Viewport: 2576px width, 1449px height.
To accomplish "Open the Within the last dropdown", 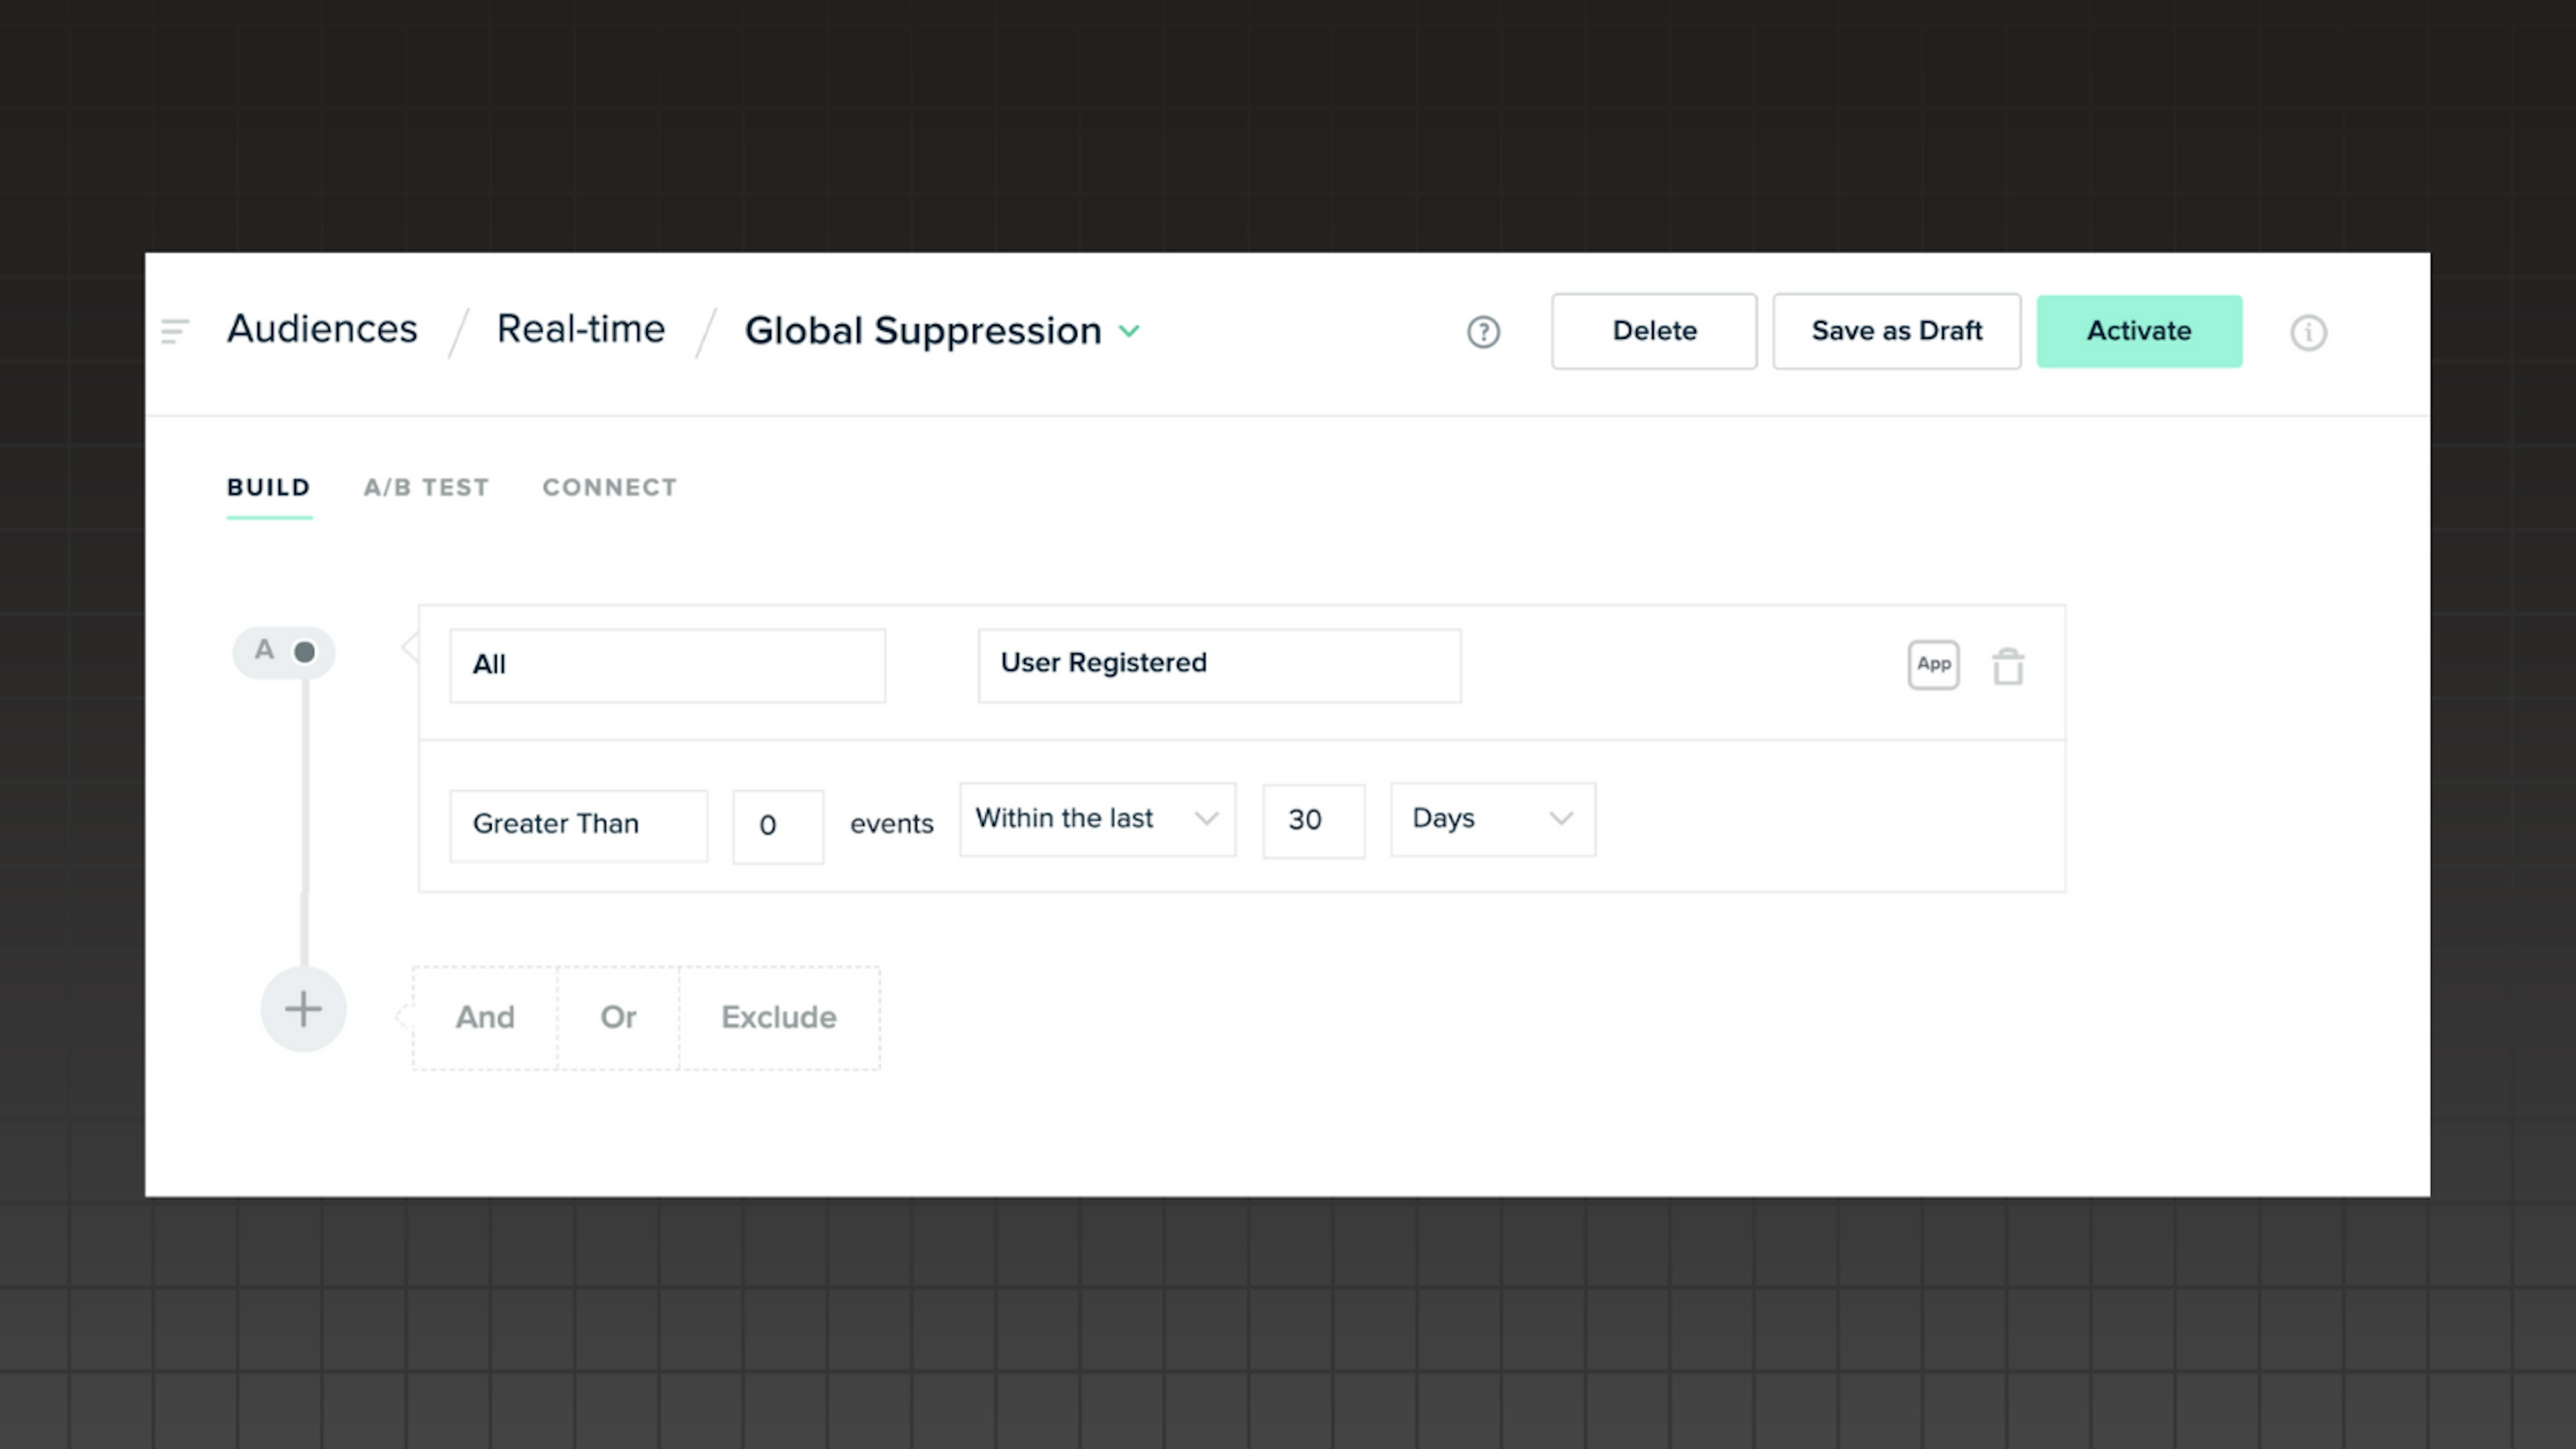I will click(1097, 819).
